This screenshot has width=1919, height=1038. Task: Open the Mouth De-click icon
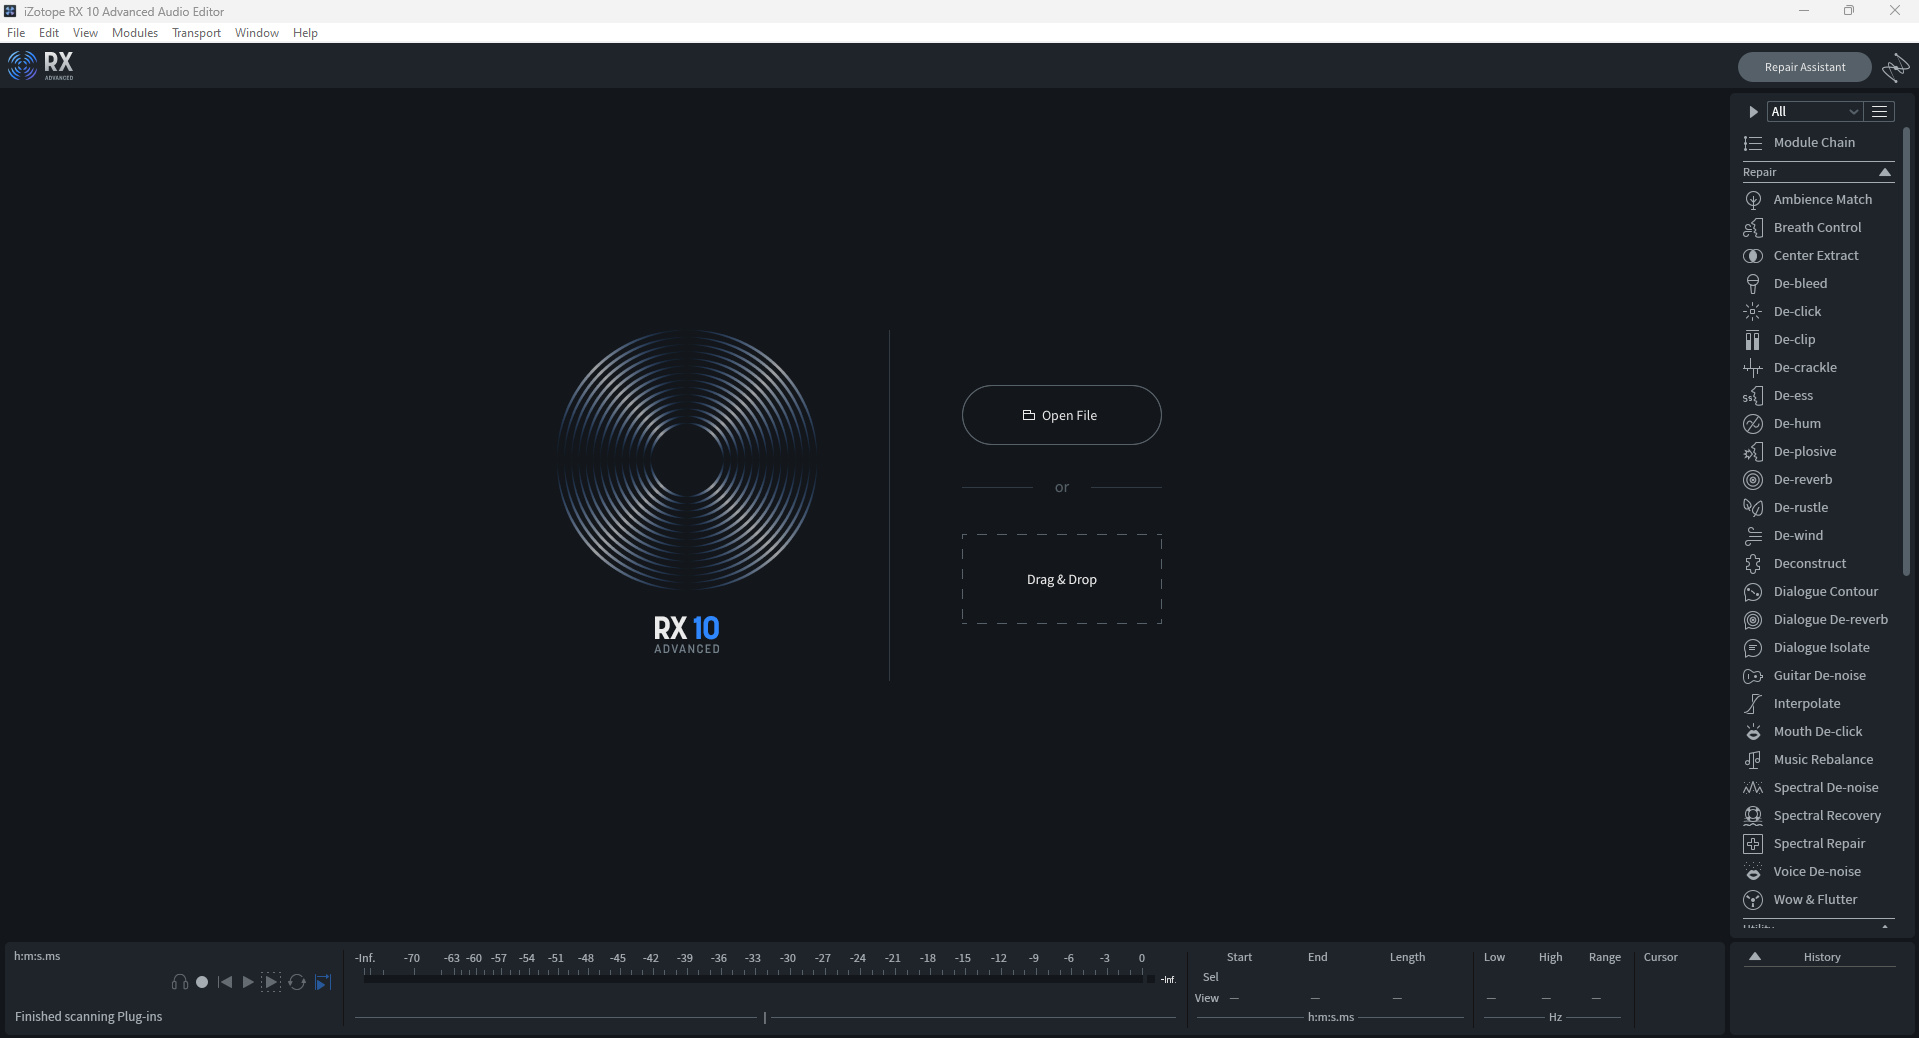pos(1753,732)
